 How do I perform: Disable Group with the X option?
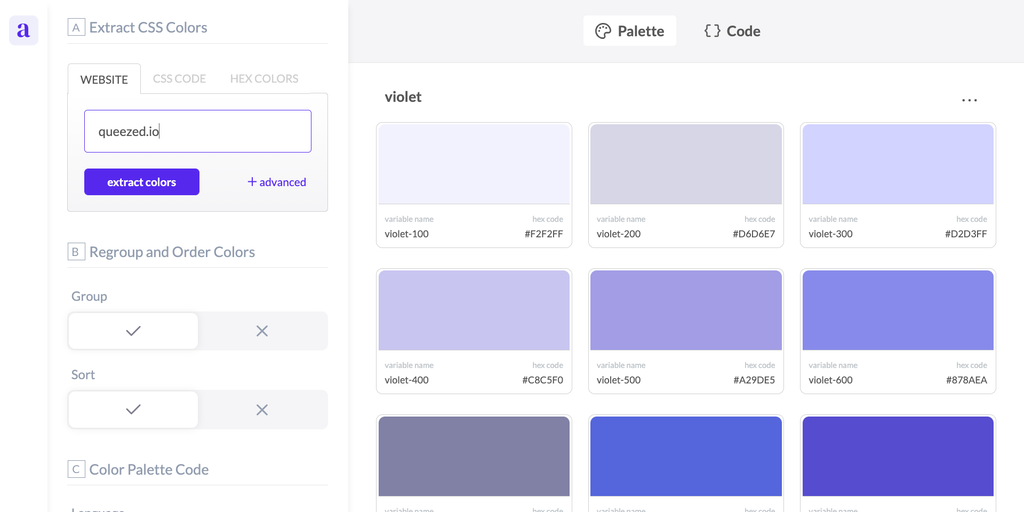pos(262,331)
